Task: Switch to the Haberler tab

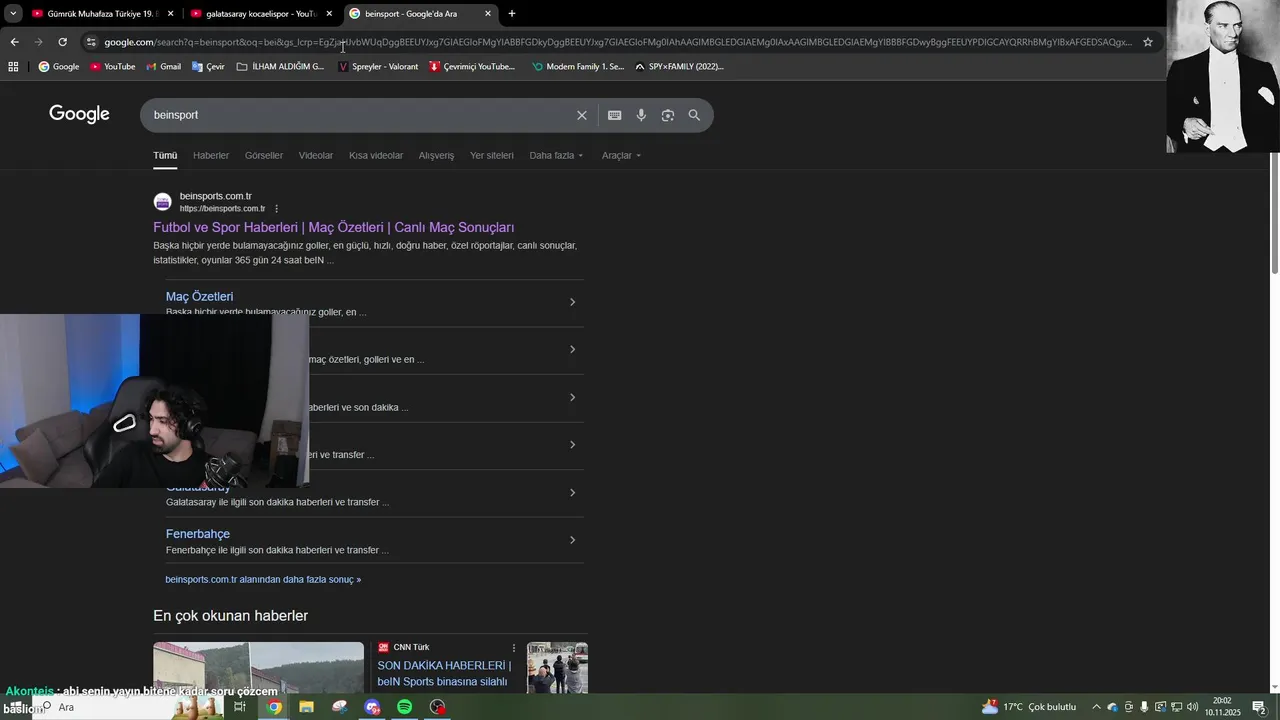Action: point(211,156)
